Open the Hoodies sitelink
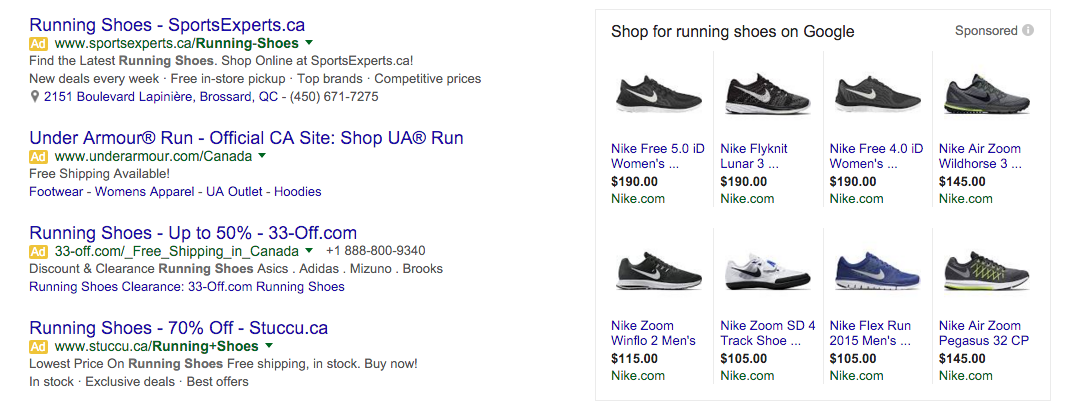This screenshot has height=409, width=1073. click(298, 191)
